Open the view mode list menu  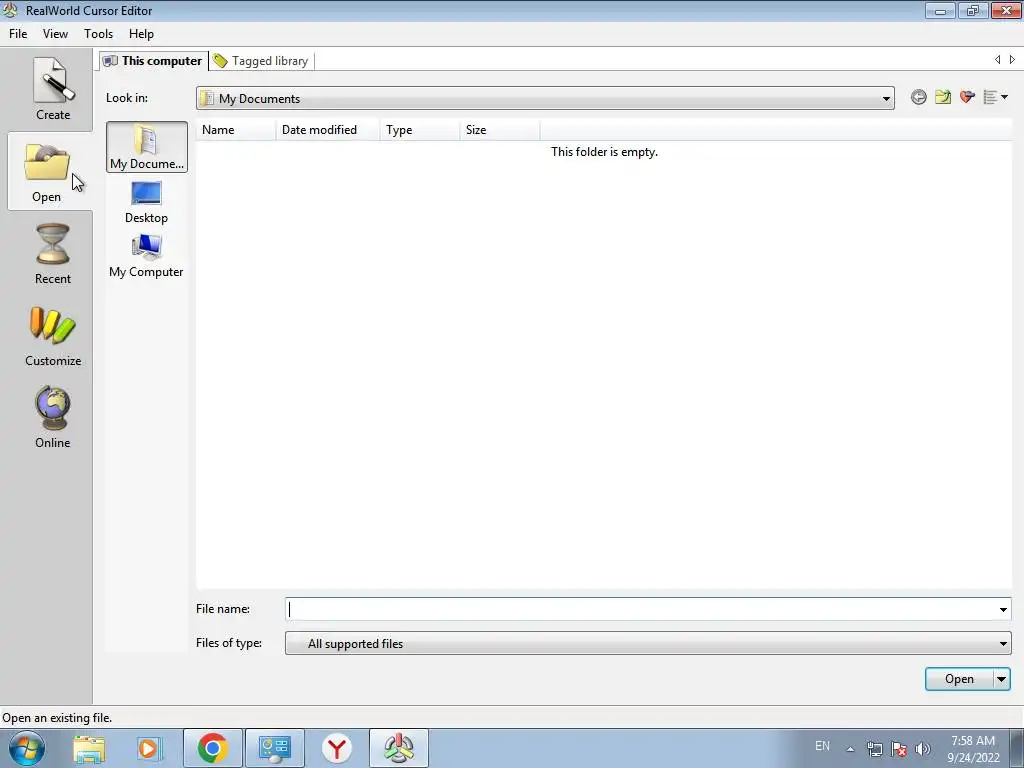click(x=995, y=97)
